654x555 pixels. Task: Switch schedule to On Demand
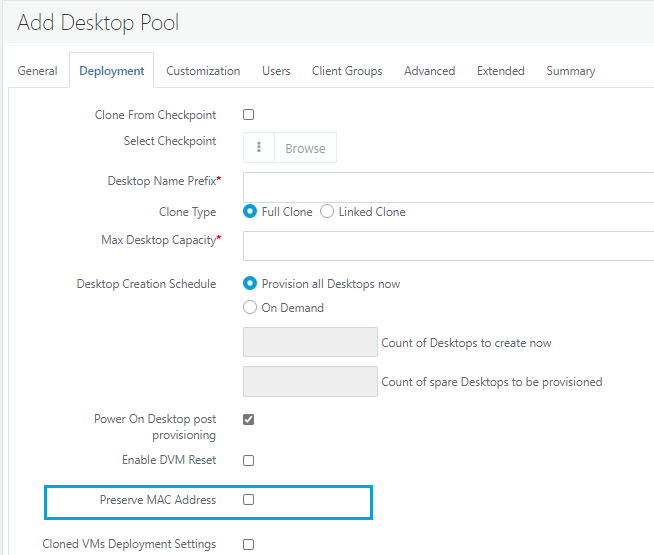point(250,307)
